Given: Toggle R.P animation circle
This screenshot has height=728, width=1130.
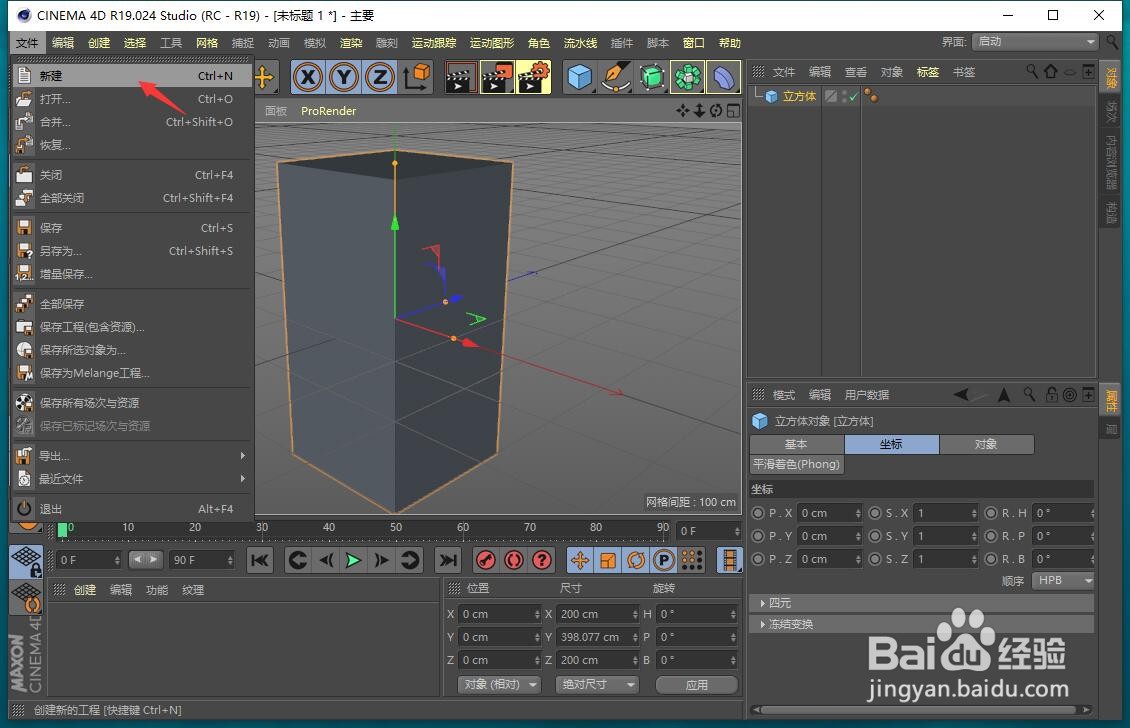Looking at the screenshot, I should (x=992, y=536).
